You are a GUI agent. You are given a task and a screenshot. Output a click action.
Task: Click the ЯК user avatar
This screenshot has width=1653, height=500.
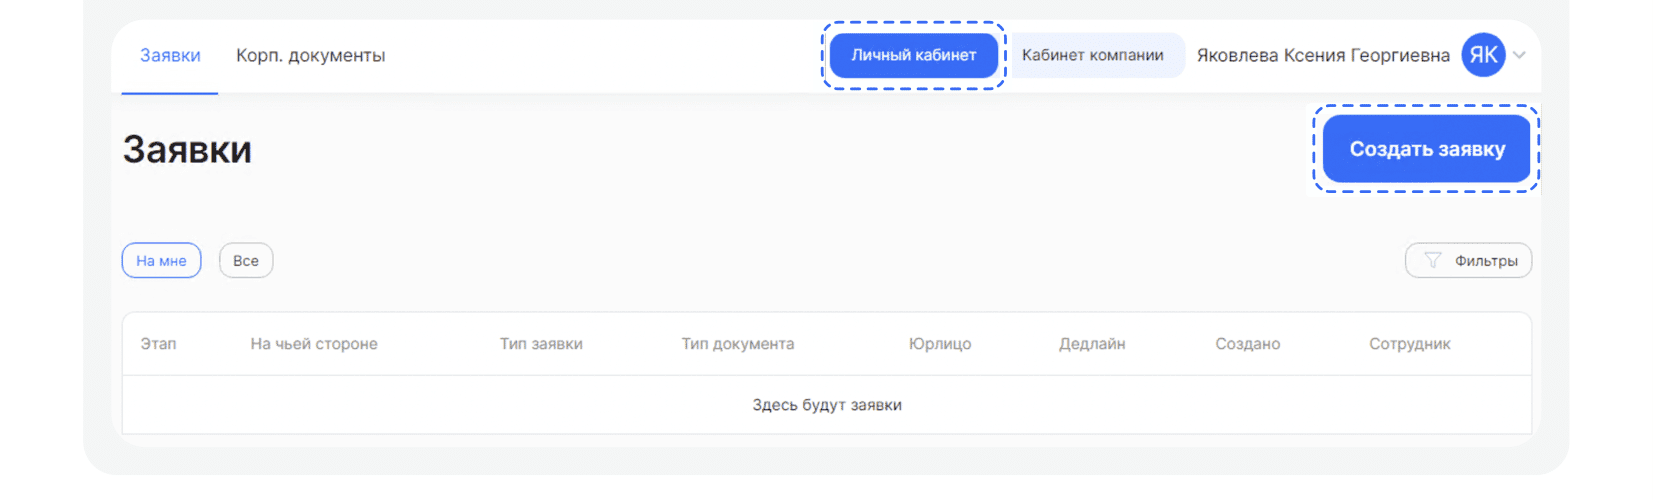coord(1483,55)
